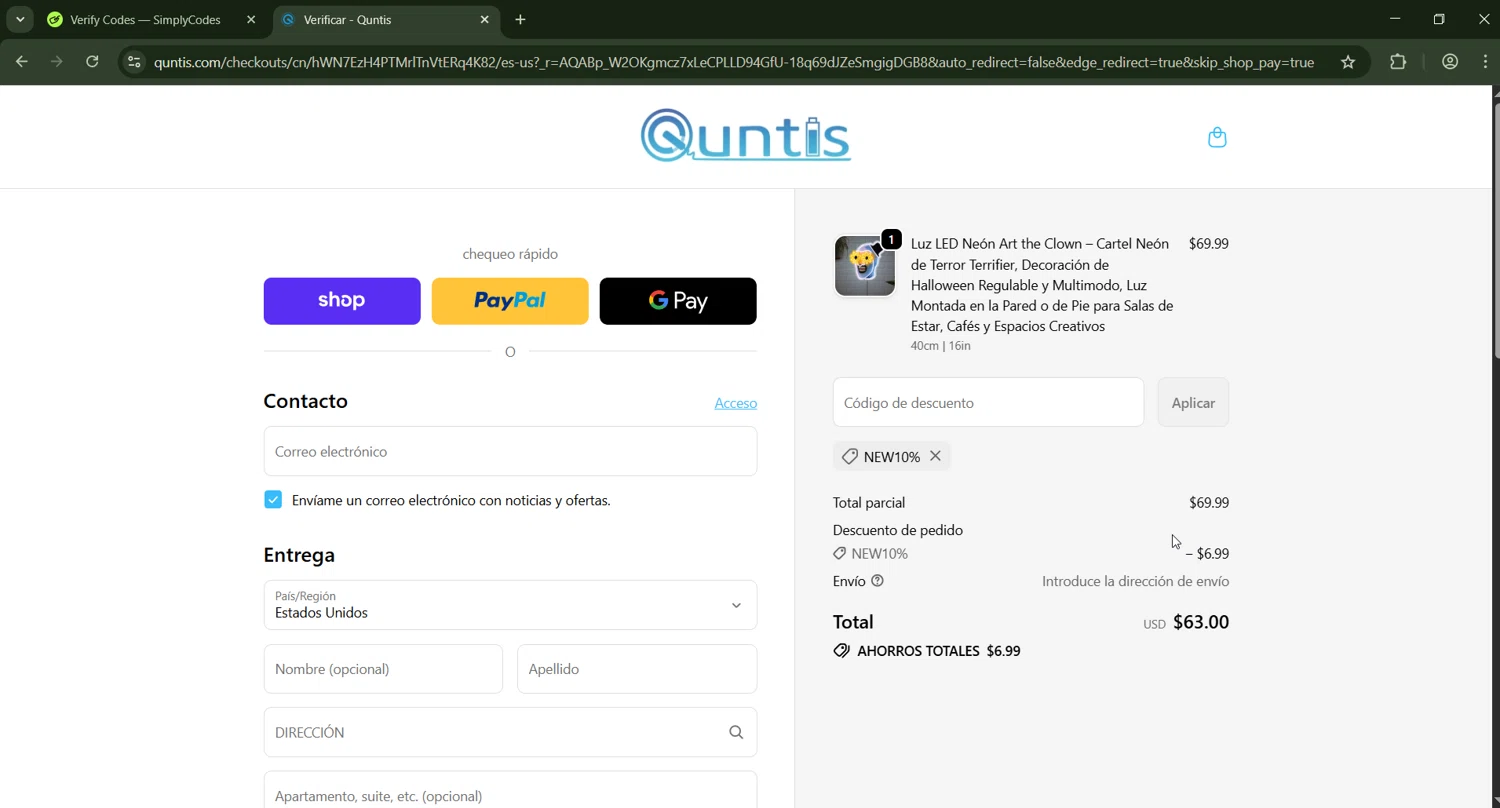
Task: Open the browser extensions puzzle icon
Action: tap(1398, 62)
